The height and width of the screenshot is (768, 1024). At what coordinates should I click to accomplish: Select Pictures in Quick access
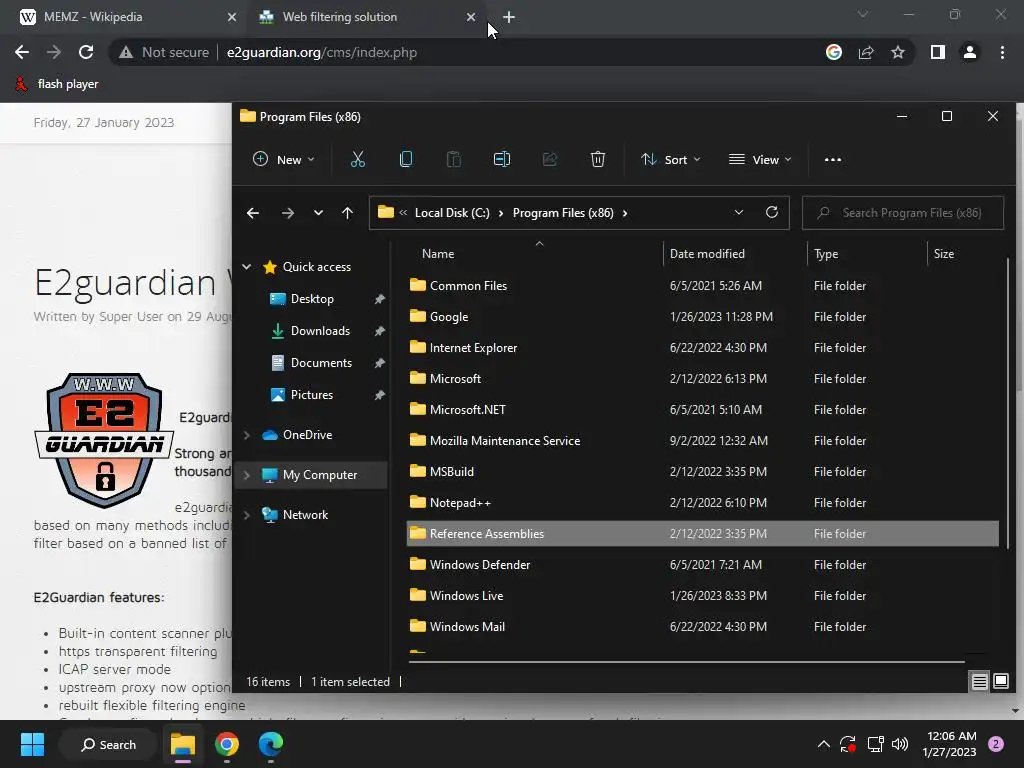tap(312, 394)
